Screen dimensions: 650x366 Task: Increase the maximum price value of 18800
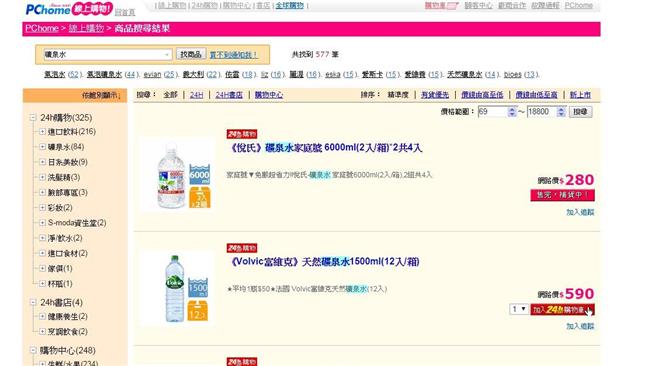tap(561, 109)
